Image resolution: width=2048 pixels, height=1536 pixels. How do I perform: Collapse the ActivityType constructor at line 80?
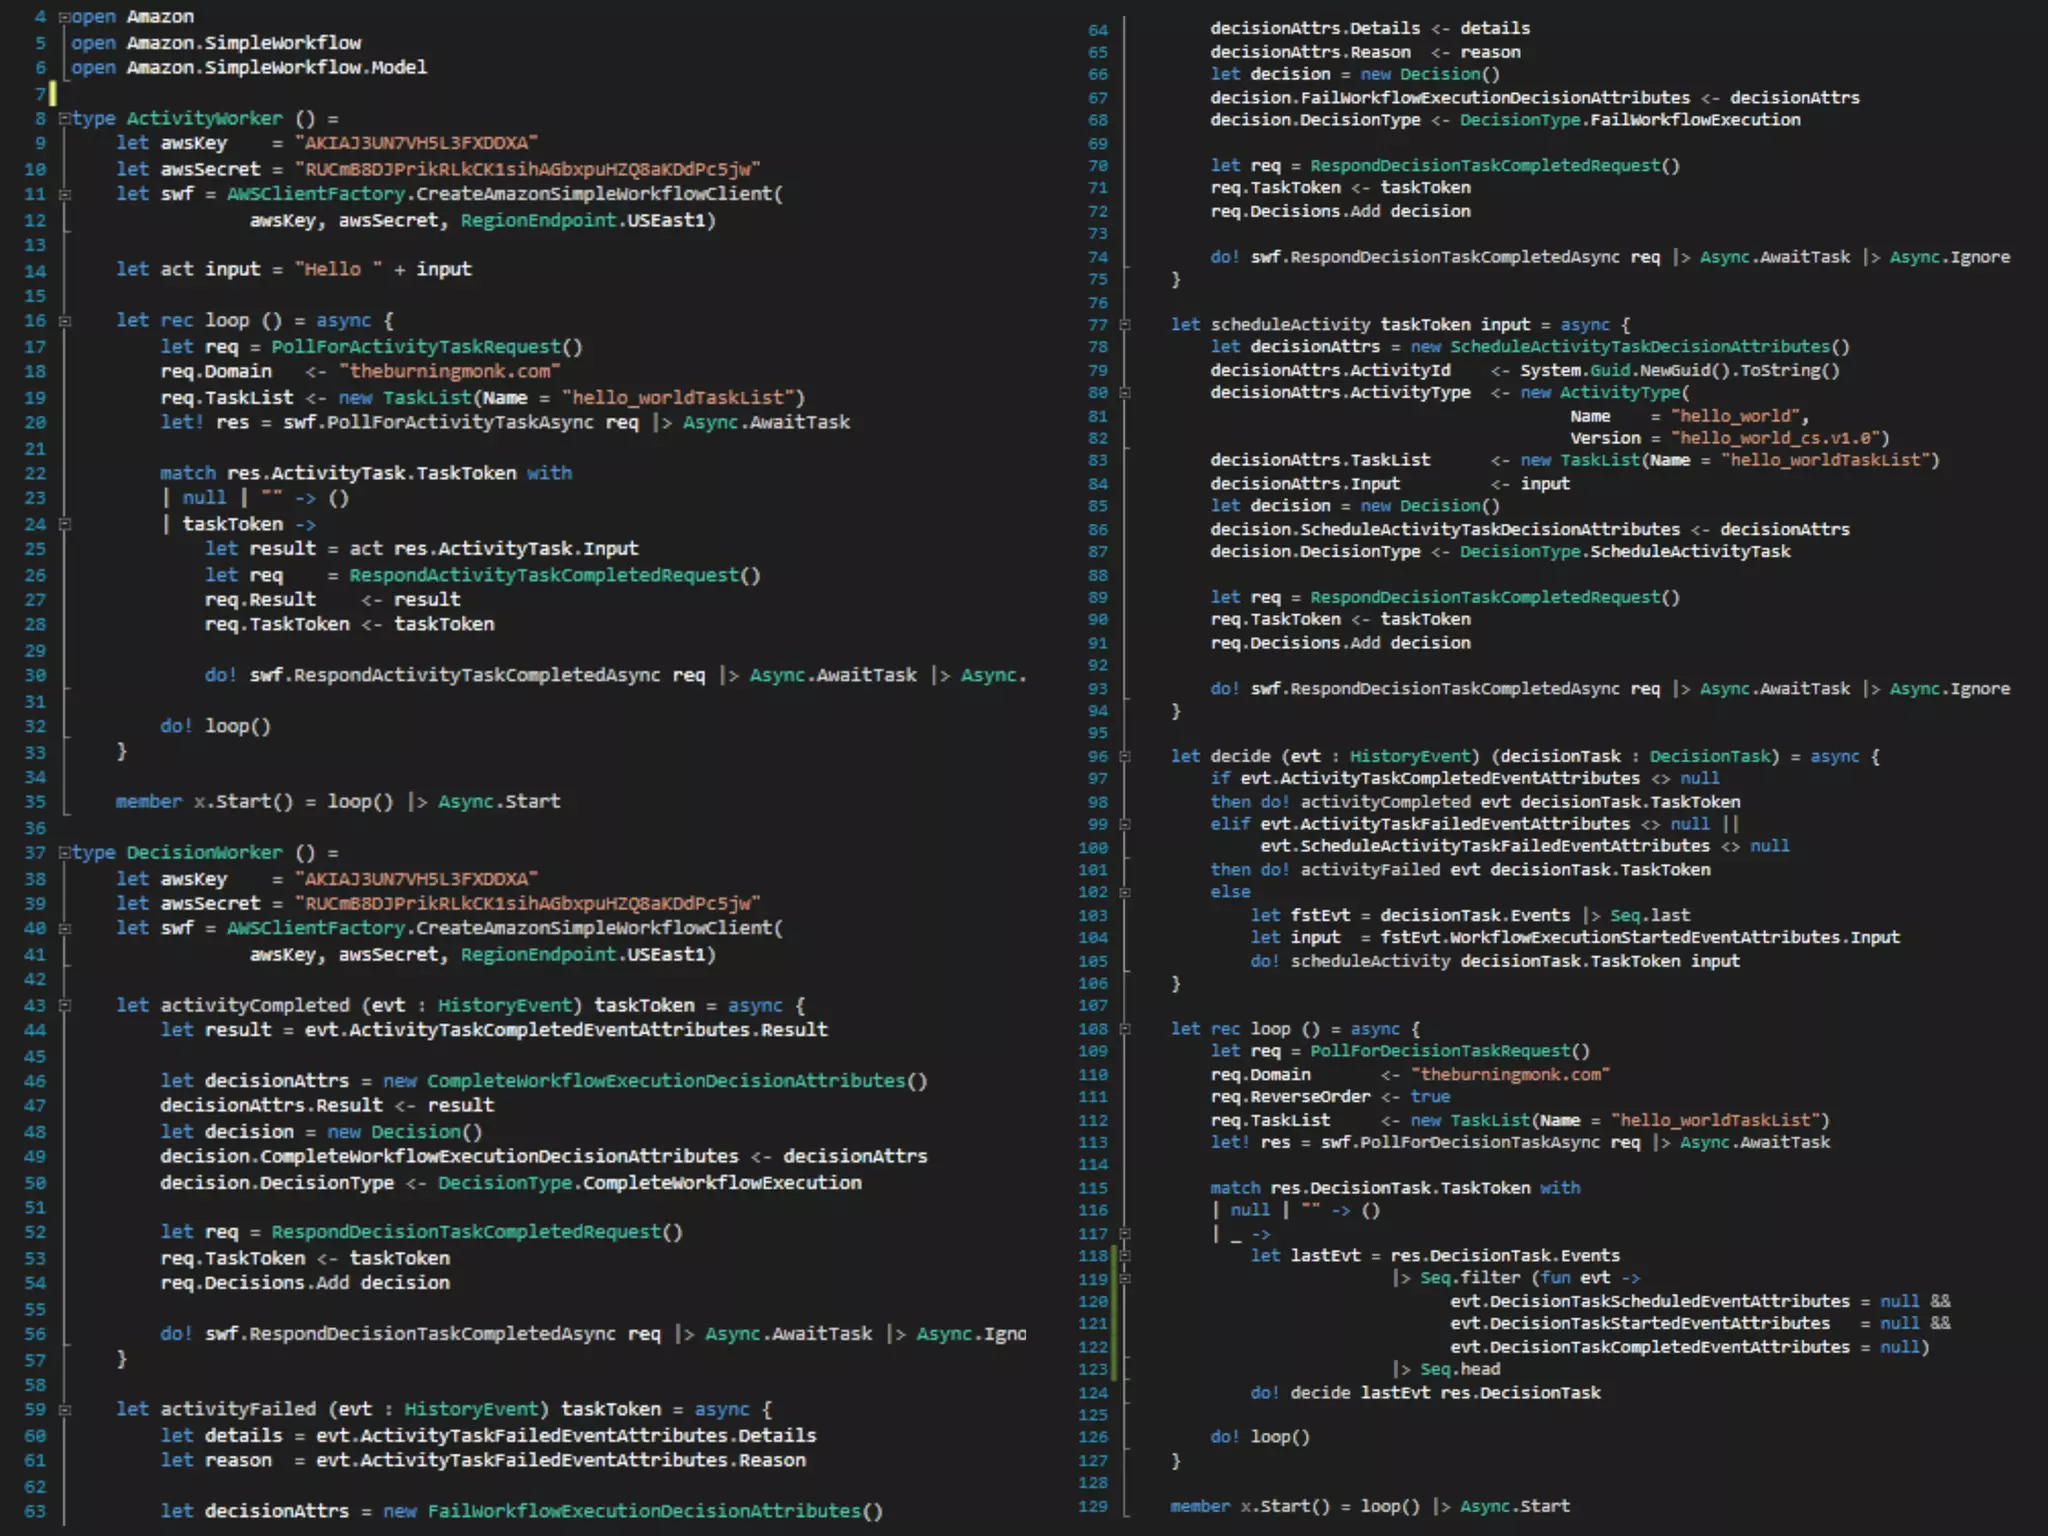click(x=1125, y=393)
